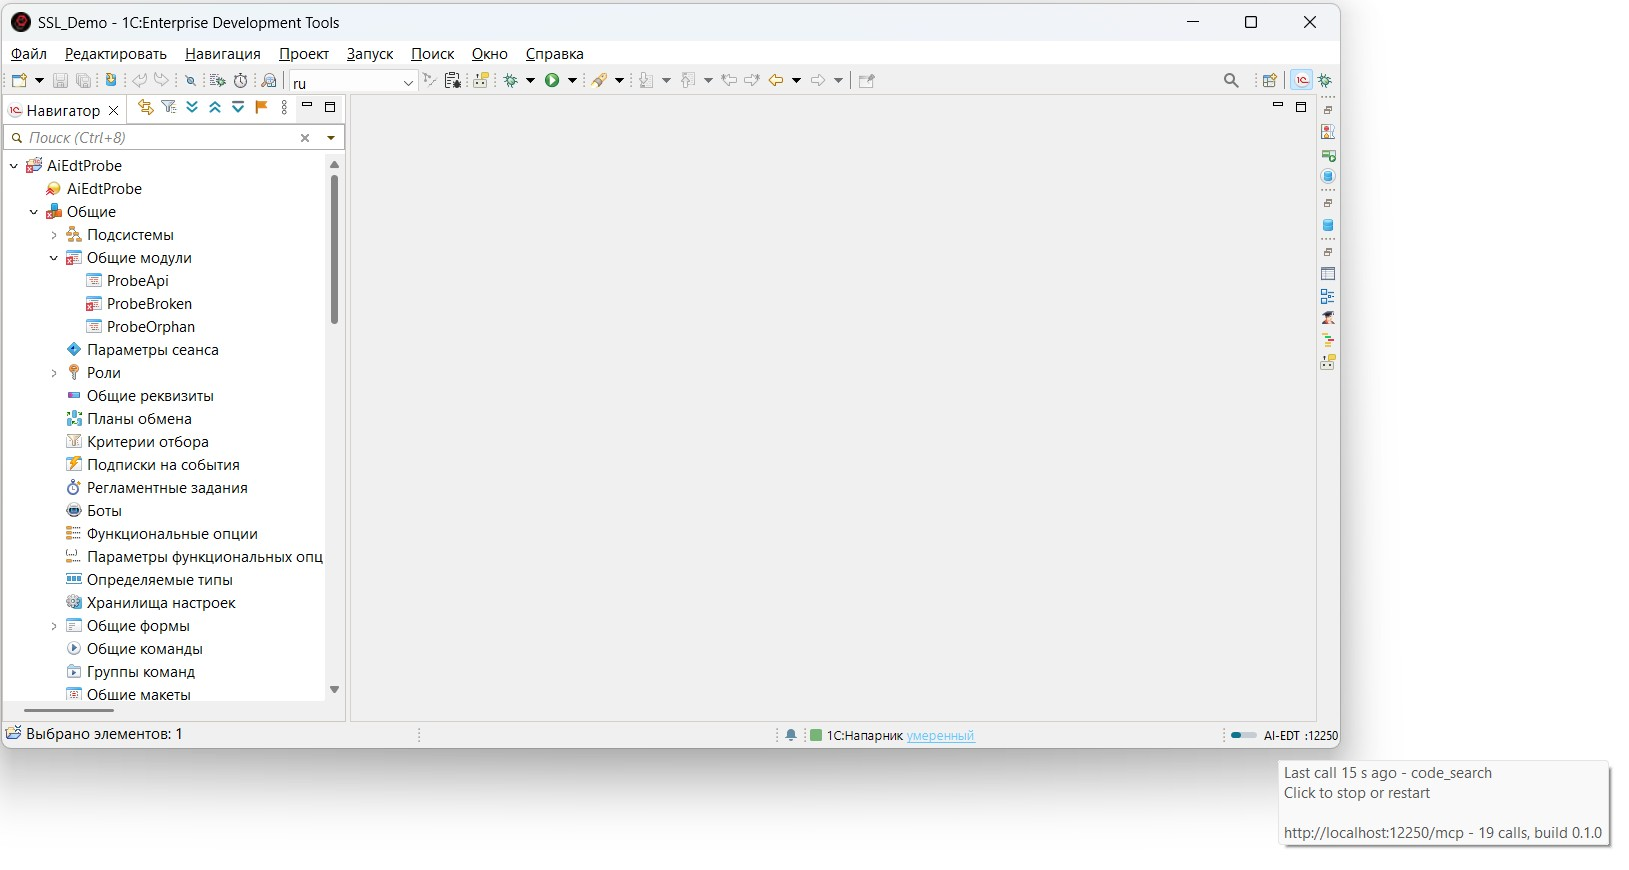Maximize the Navigator panel
1629x870 pixels.
point(330,106)
